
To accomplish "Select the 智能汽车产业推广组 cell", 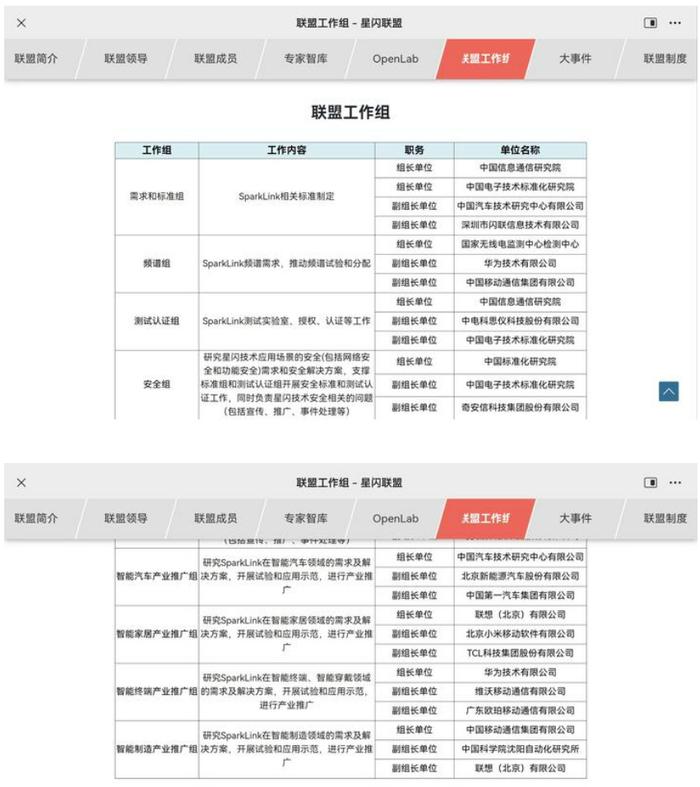I will [157, 576].
